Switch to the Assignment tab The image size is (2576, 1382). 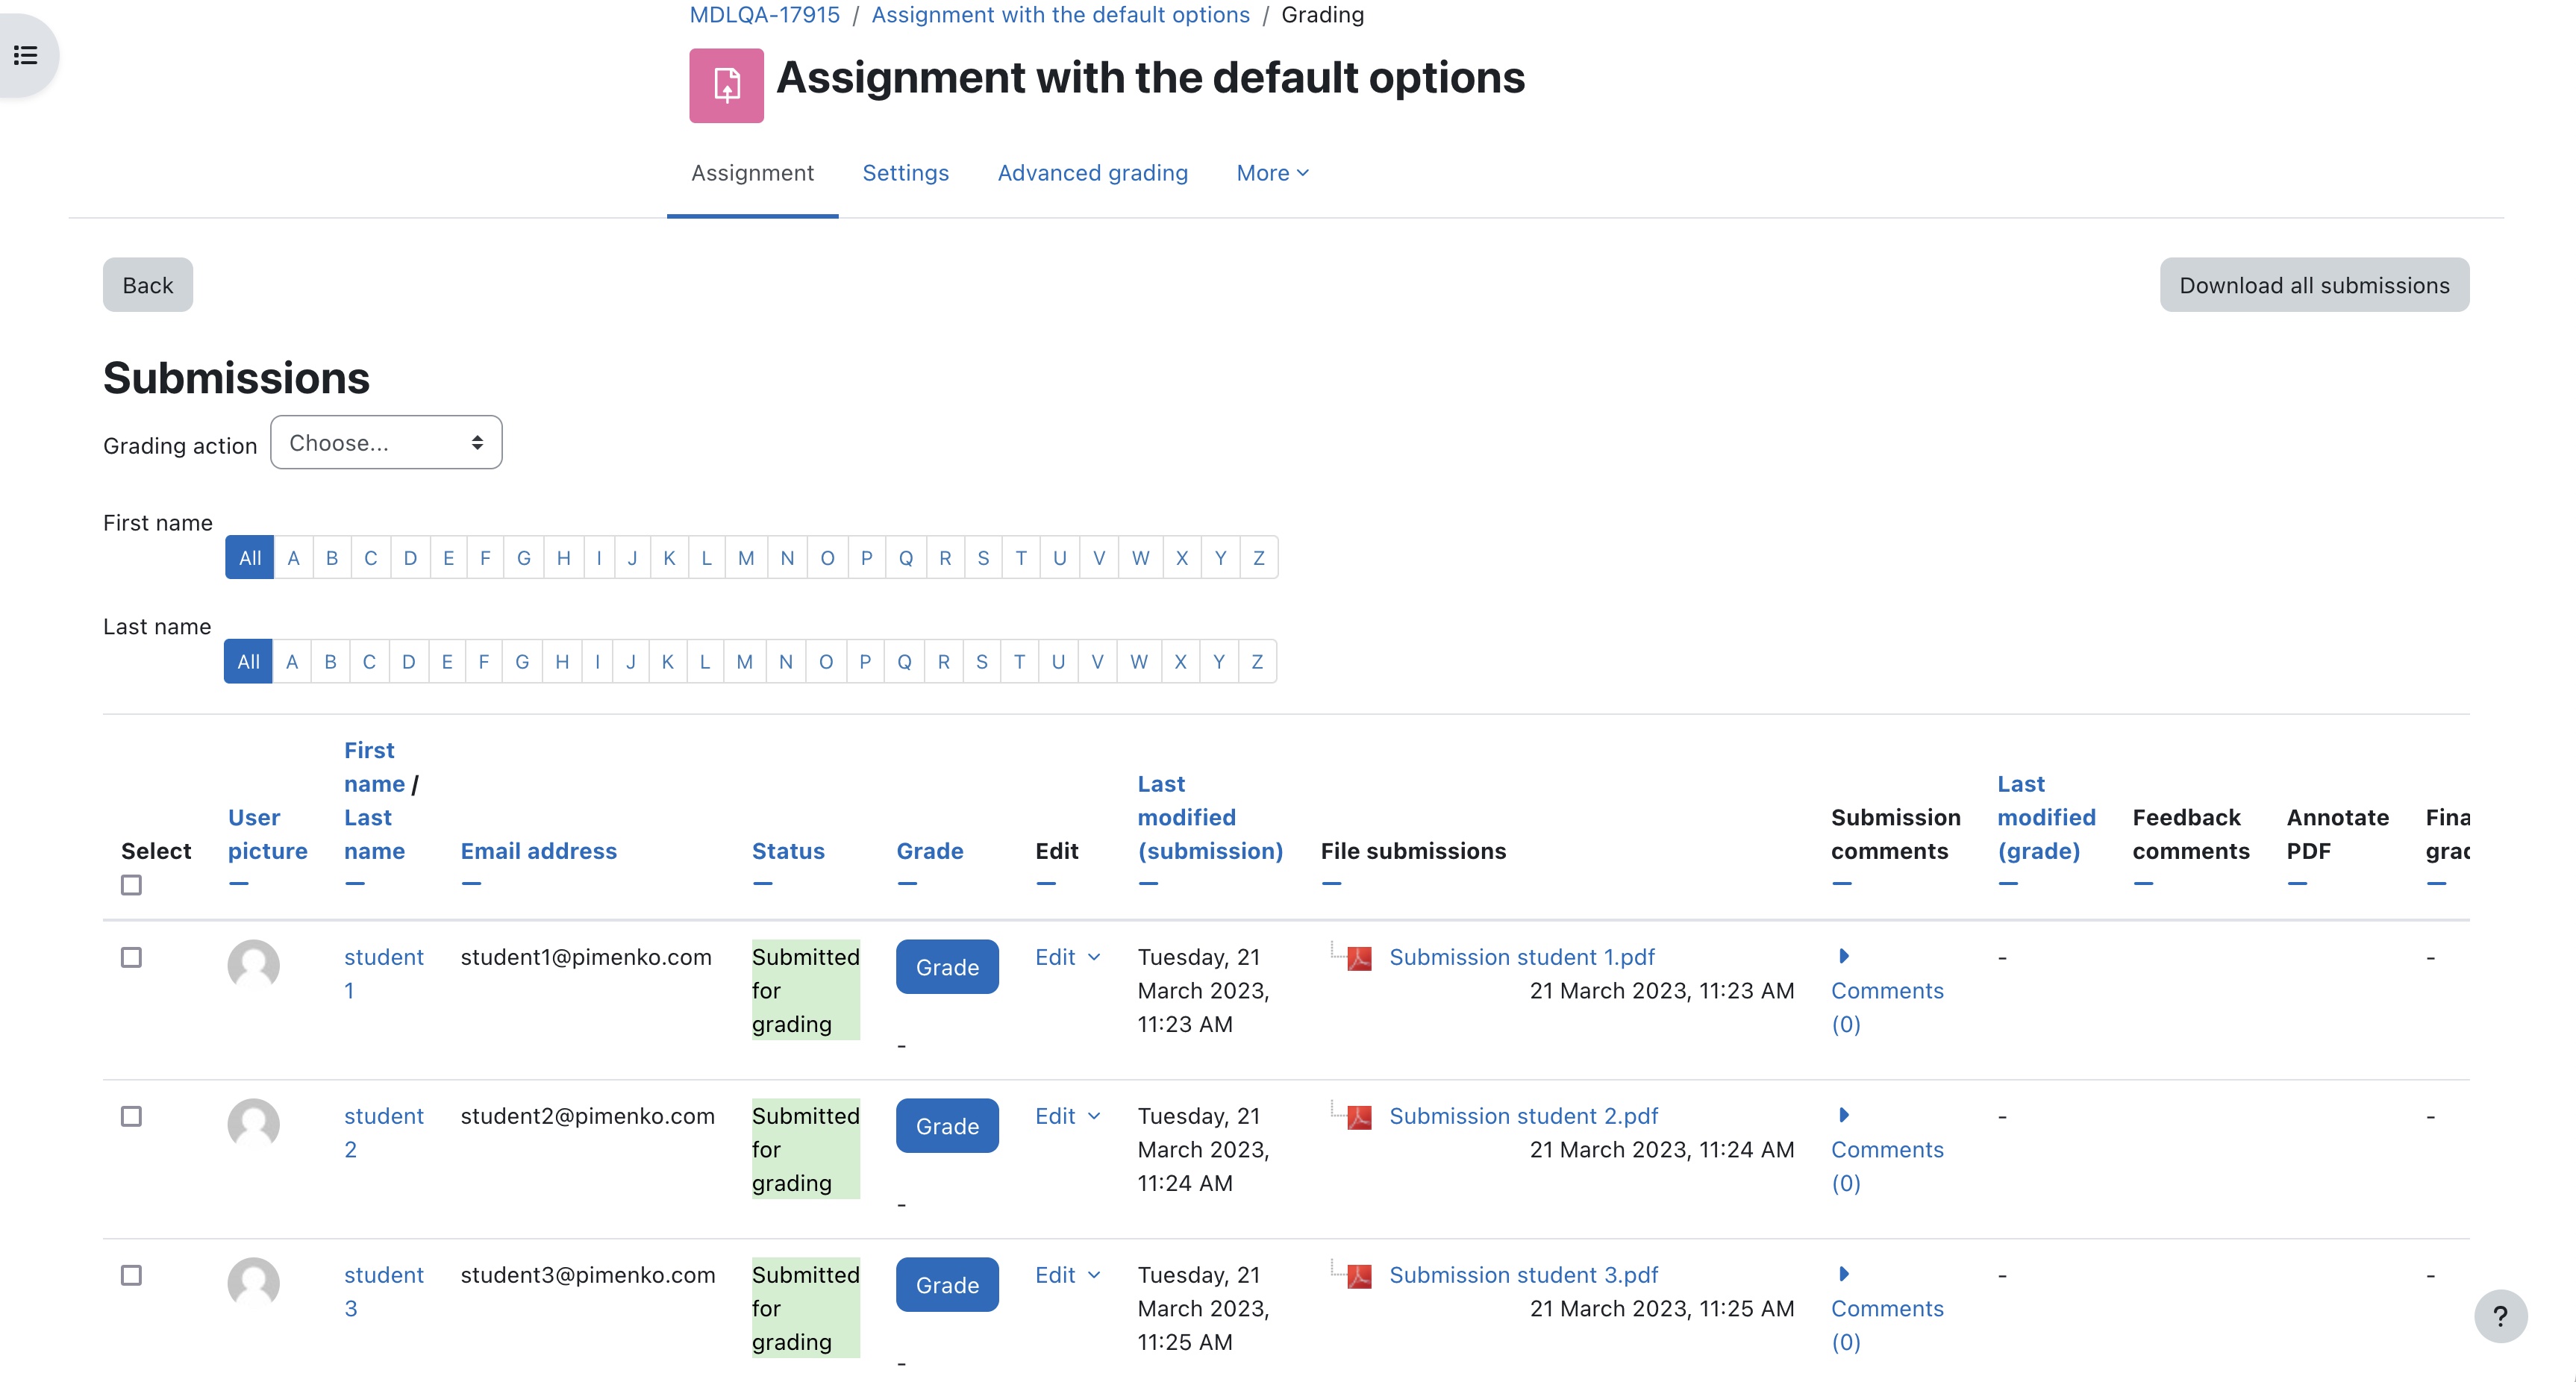coord(752,173)
